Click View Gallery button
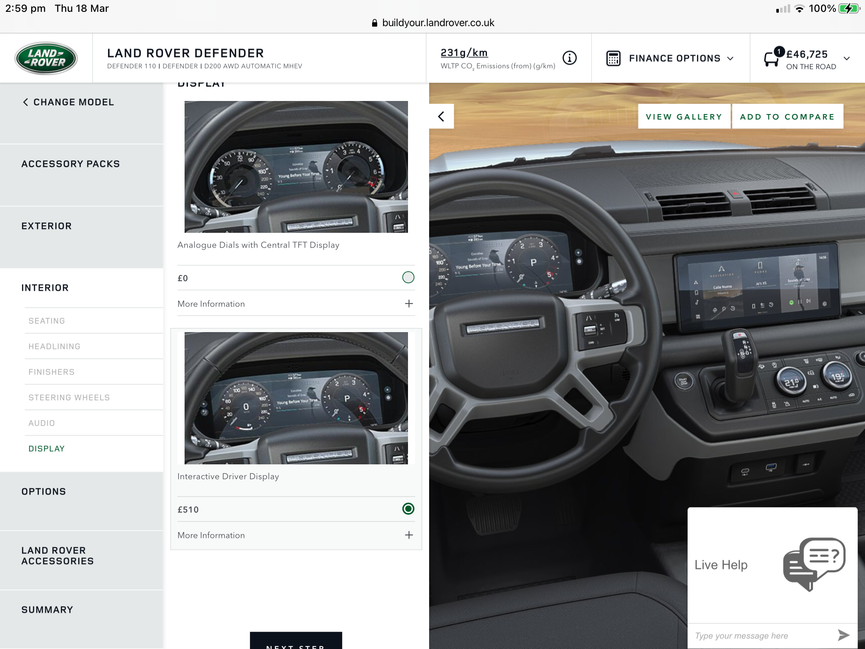This screenshot has height=649, width=865. pyautogui.click(x=684, y=116)
